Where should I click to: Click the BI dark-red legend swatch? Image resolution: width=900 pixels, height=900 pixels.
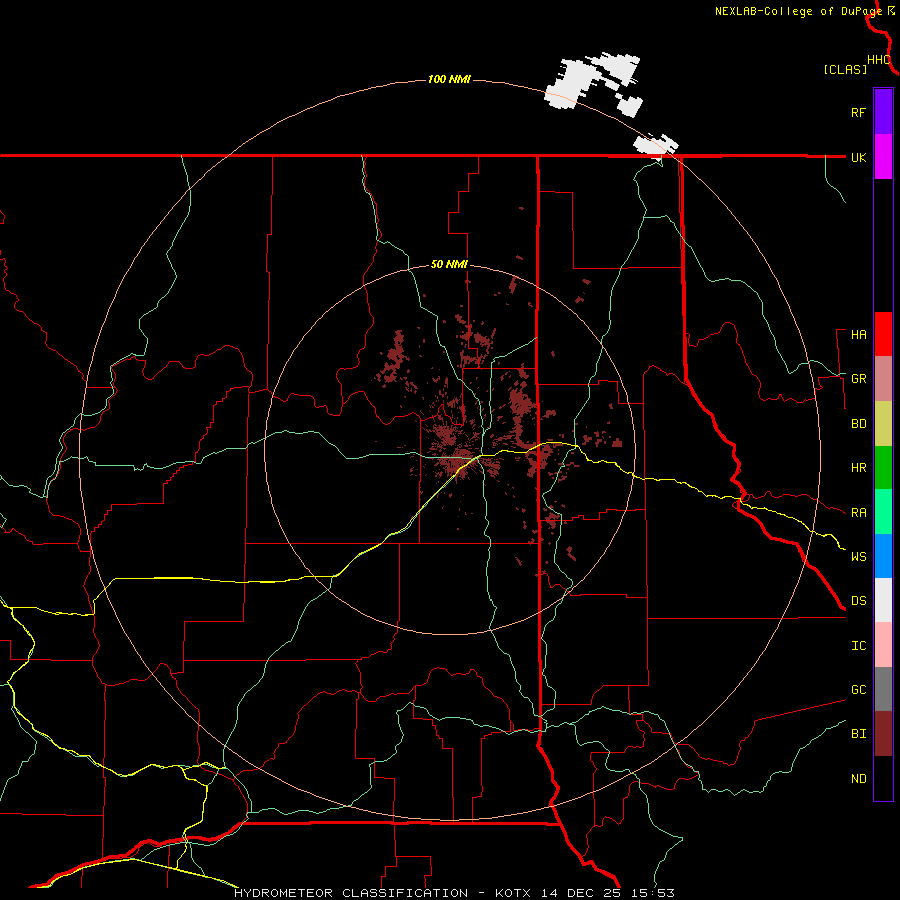pyautogui.click(x=883, y=734)
